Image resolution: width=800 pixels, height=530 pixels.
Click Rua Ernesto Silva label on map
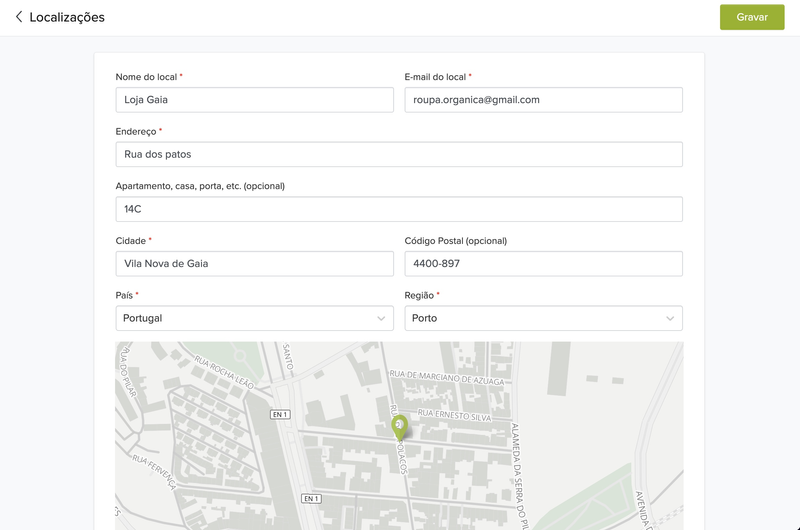pyautogui.click(x=455, y=415)
